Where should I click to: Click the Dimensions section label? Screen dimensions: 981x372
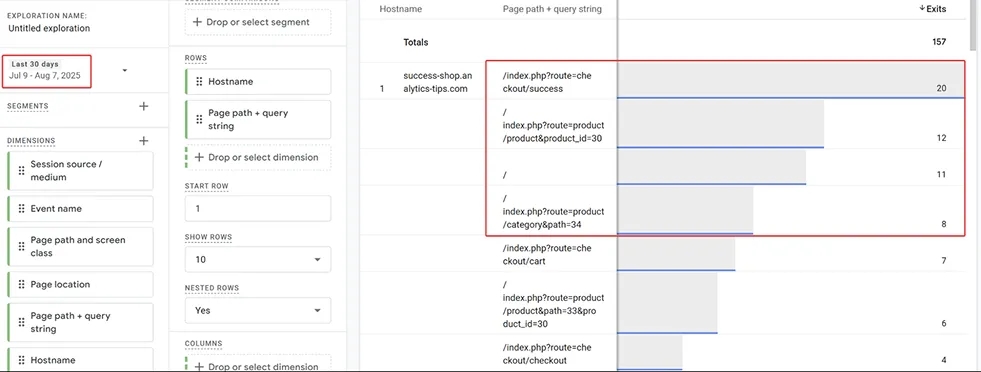[x=31, y=141]
